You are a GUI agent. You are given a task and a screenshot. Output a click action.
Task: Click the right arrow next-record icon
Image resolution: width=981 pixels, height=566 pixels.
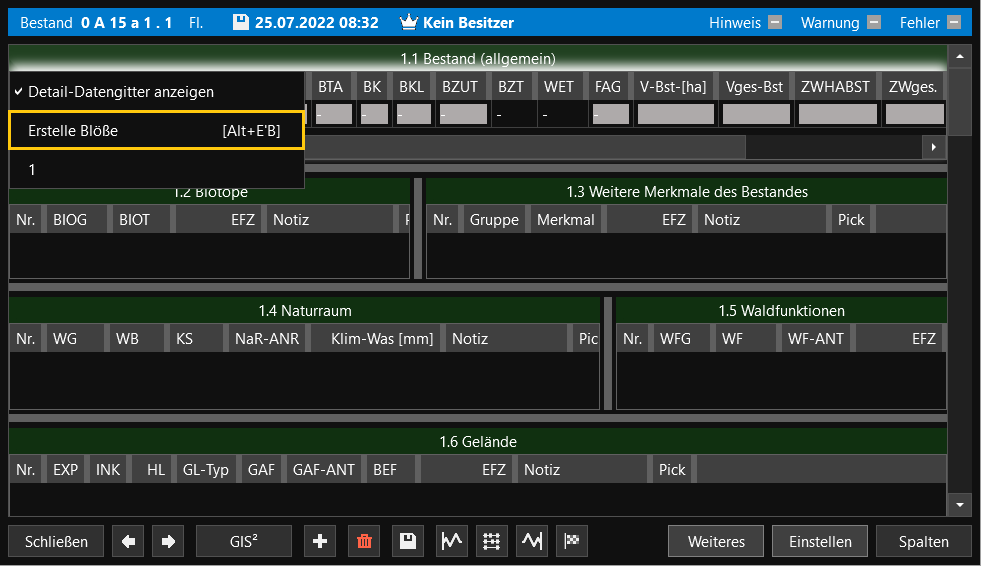point(168,541)
